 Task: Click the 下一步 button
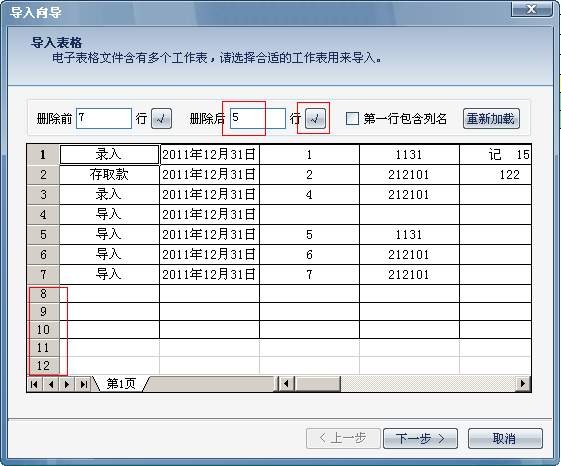click(420, 438)
